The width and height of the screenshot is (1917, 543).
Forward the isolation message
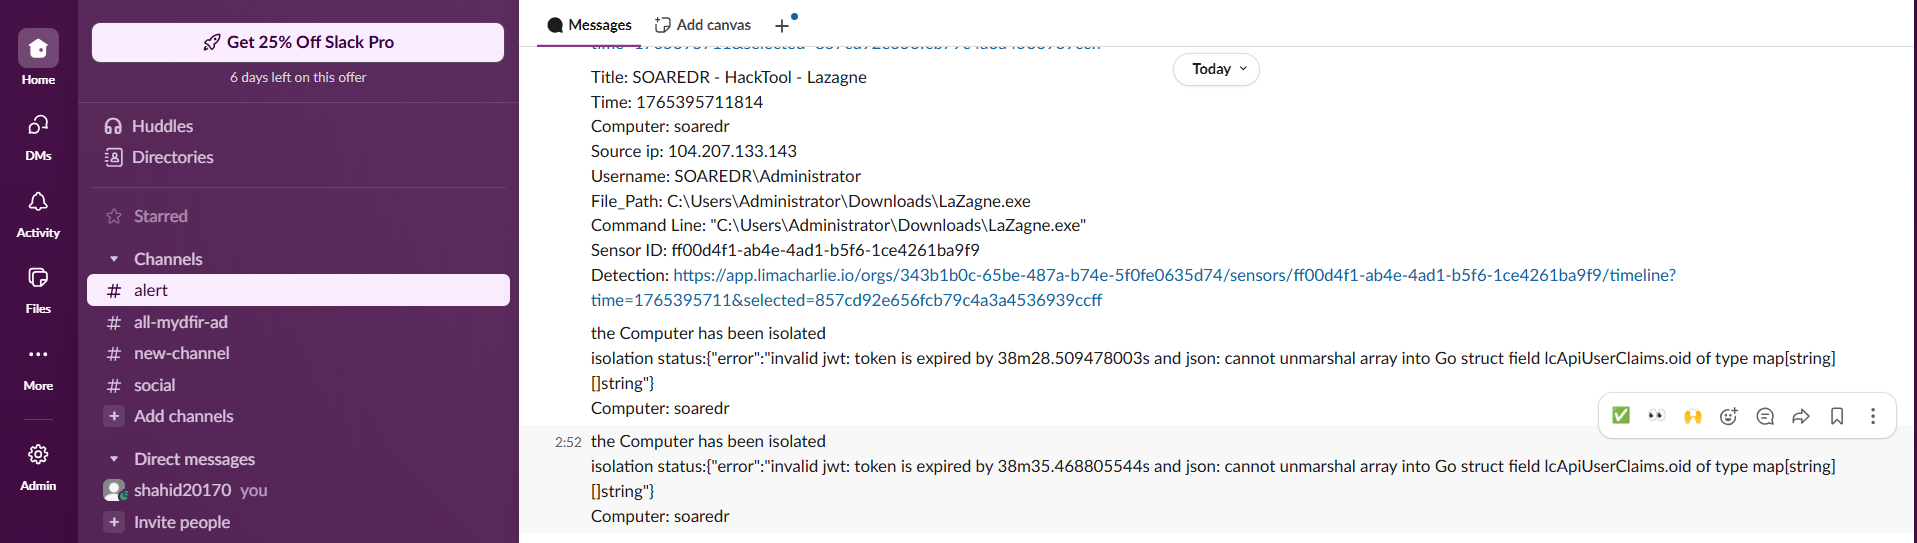(1801, 416)
